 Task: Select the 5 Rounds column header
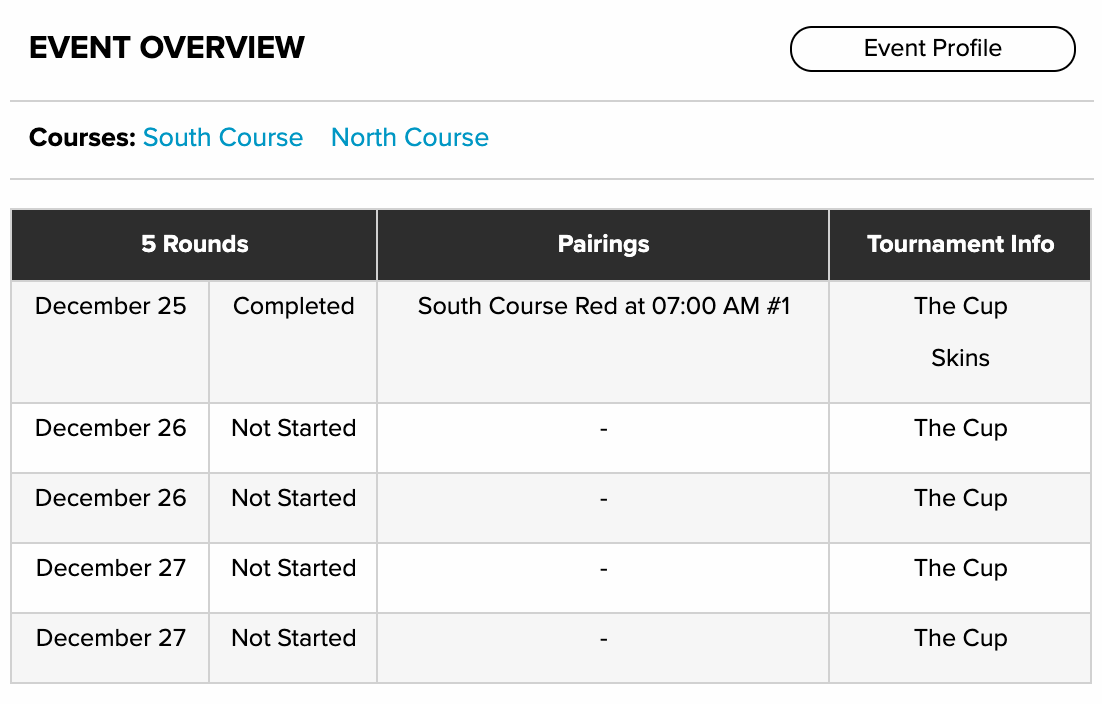tap(194, 245)
